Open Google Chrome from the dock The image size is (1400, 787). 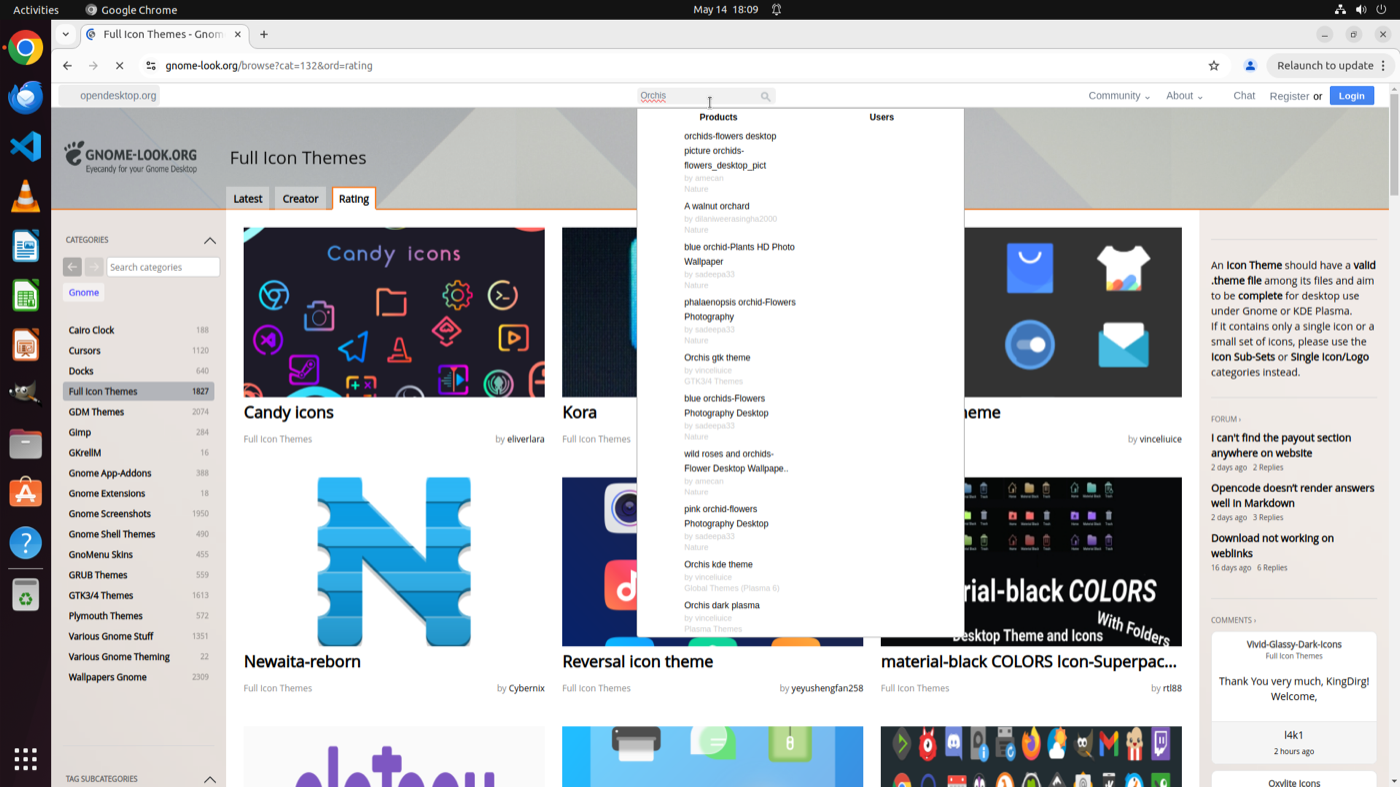click(x=25, y=48)
